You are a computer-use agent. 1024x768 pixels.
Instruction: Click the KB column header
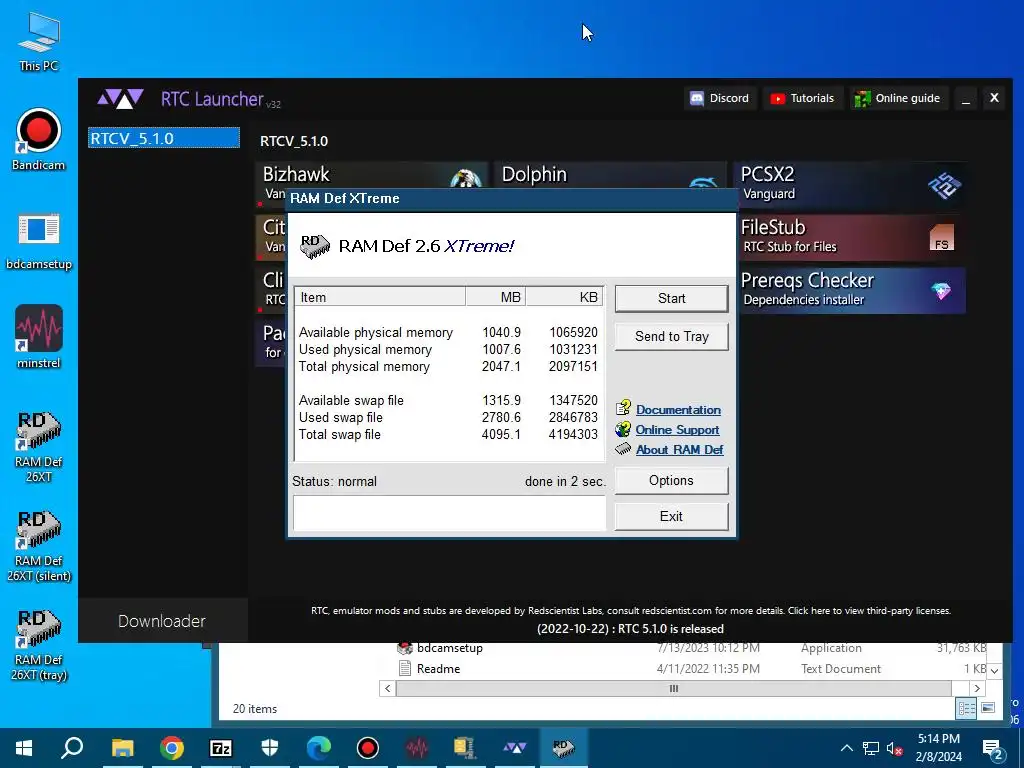click(x=564, y=297)
